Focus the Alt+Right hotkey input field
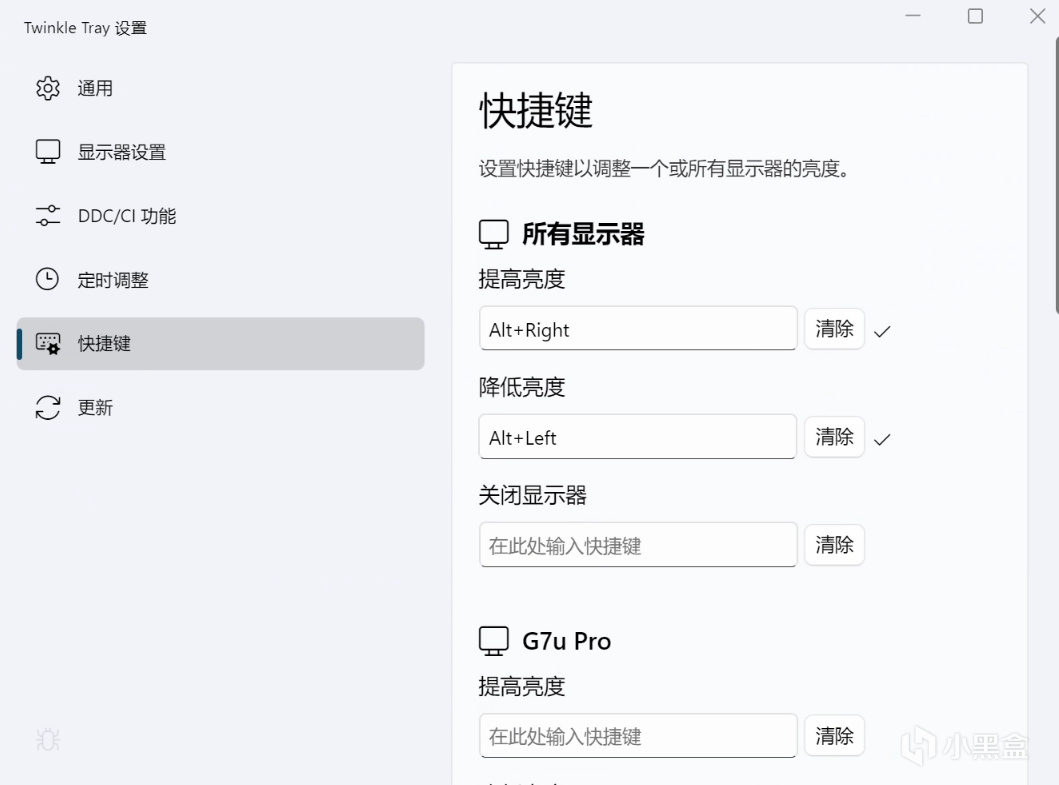 pos(638,329)
